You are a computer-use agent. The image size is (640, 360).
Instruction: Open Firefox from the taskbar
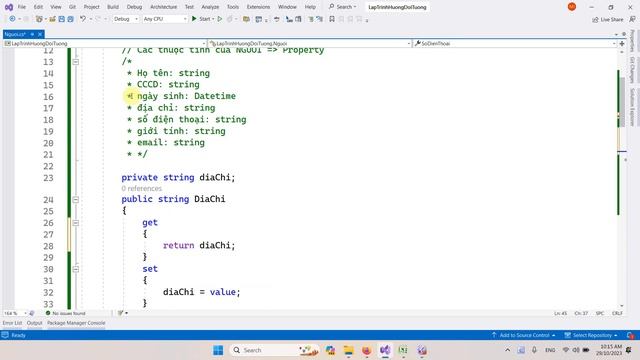tap(367, 350)
